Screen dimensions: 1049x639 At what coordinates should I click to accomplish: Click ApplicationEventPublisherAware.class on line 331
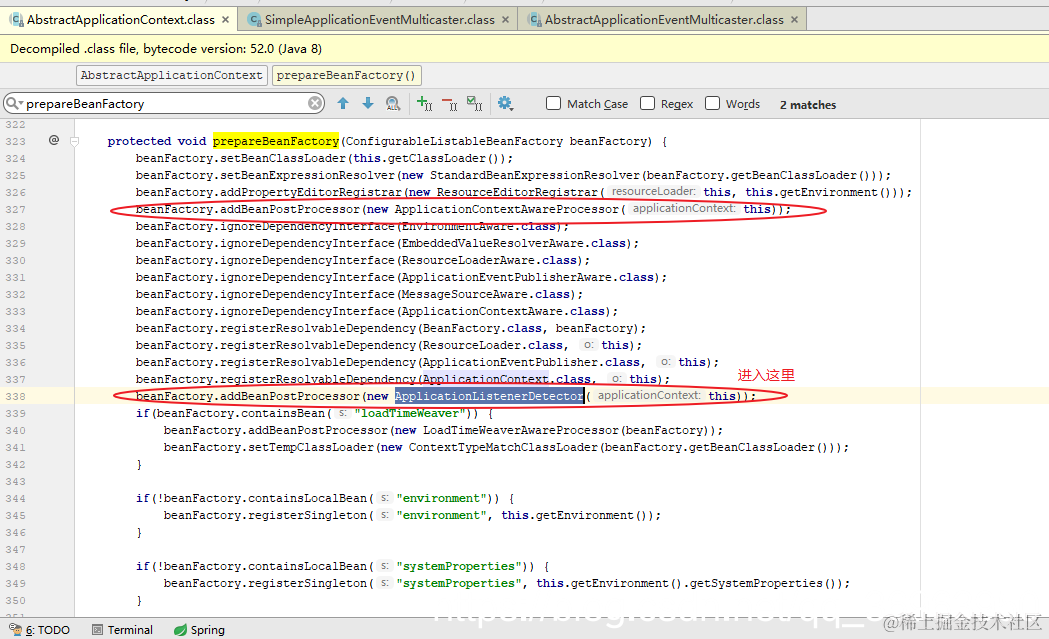pyautogui.click(x=528, y=278)
